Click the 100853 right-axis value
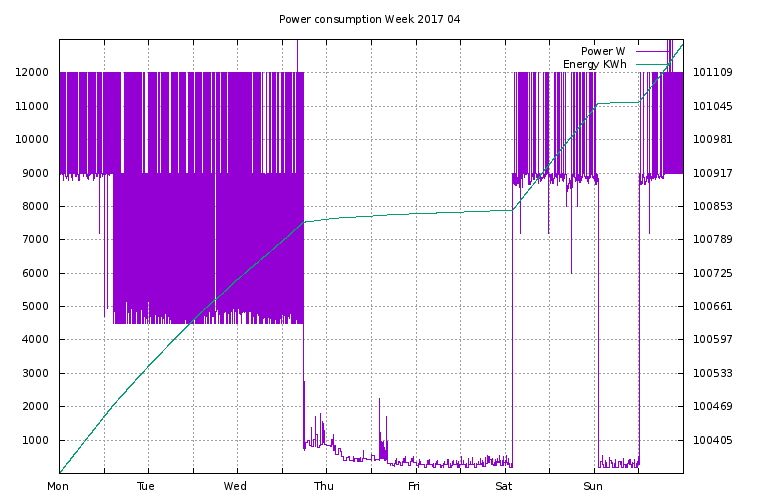768x500 pixels. click(x=713, y=206)
